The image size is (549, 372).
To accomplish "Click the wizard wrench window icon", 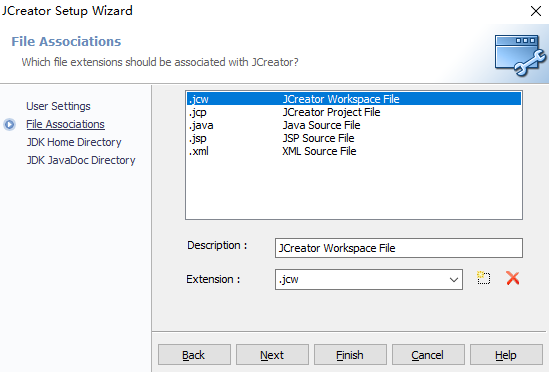I will [x=520, y=55].
